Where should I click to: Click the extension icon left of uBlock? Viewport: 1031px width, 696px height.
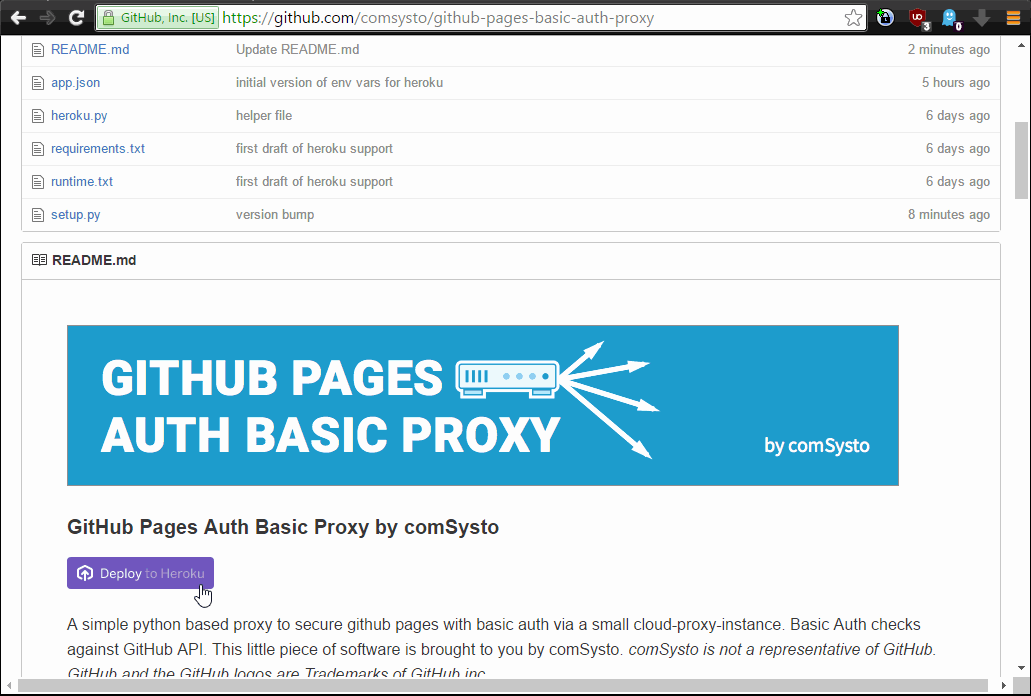tap(886, 18)
